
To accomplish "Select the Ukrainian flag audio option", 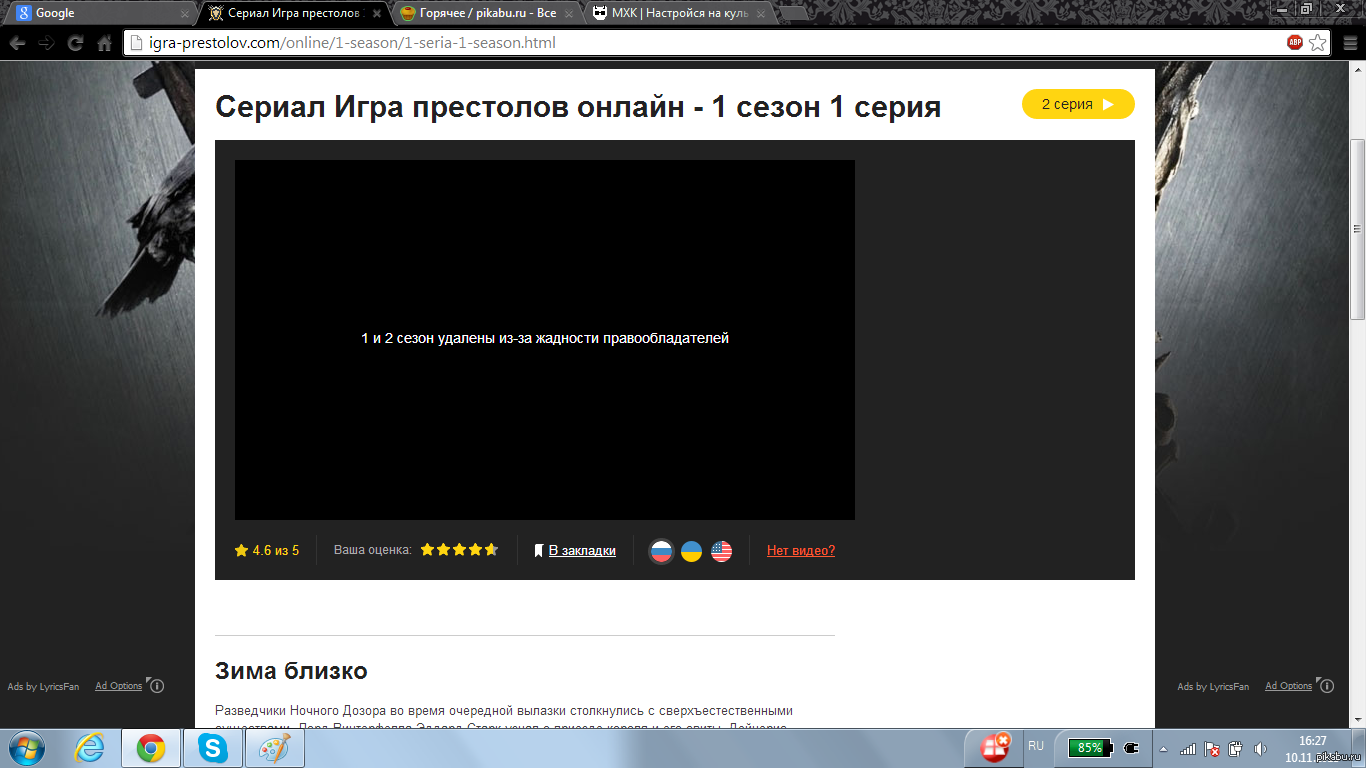I will click(691, 551).
